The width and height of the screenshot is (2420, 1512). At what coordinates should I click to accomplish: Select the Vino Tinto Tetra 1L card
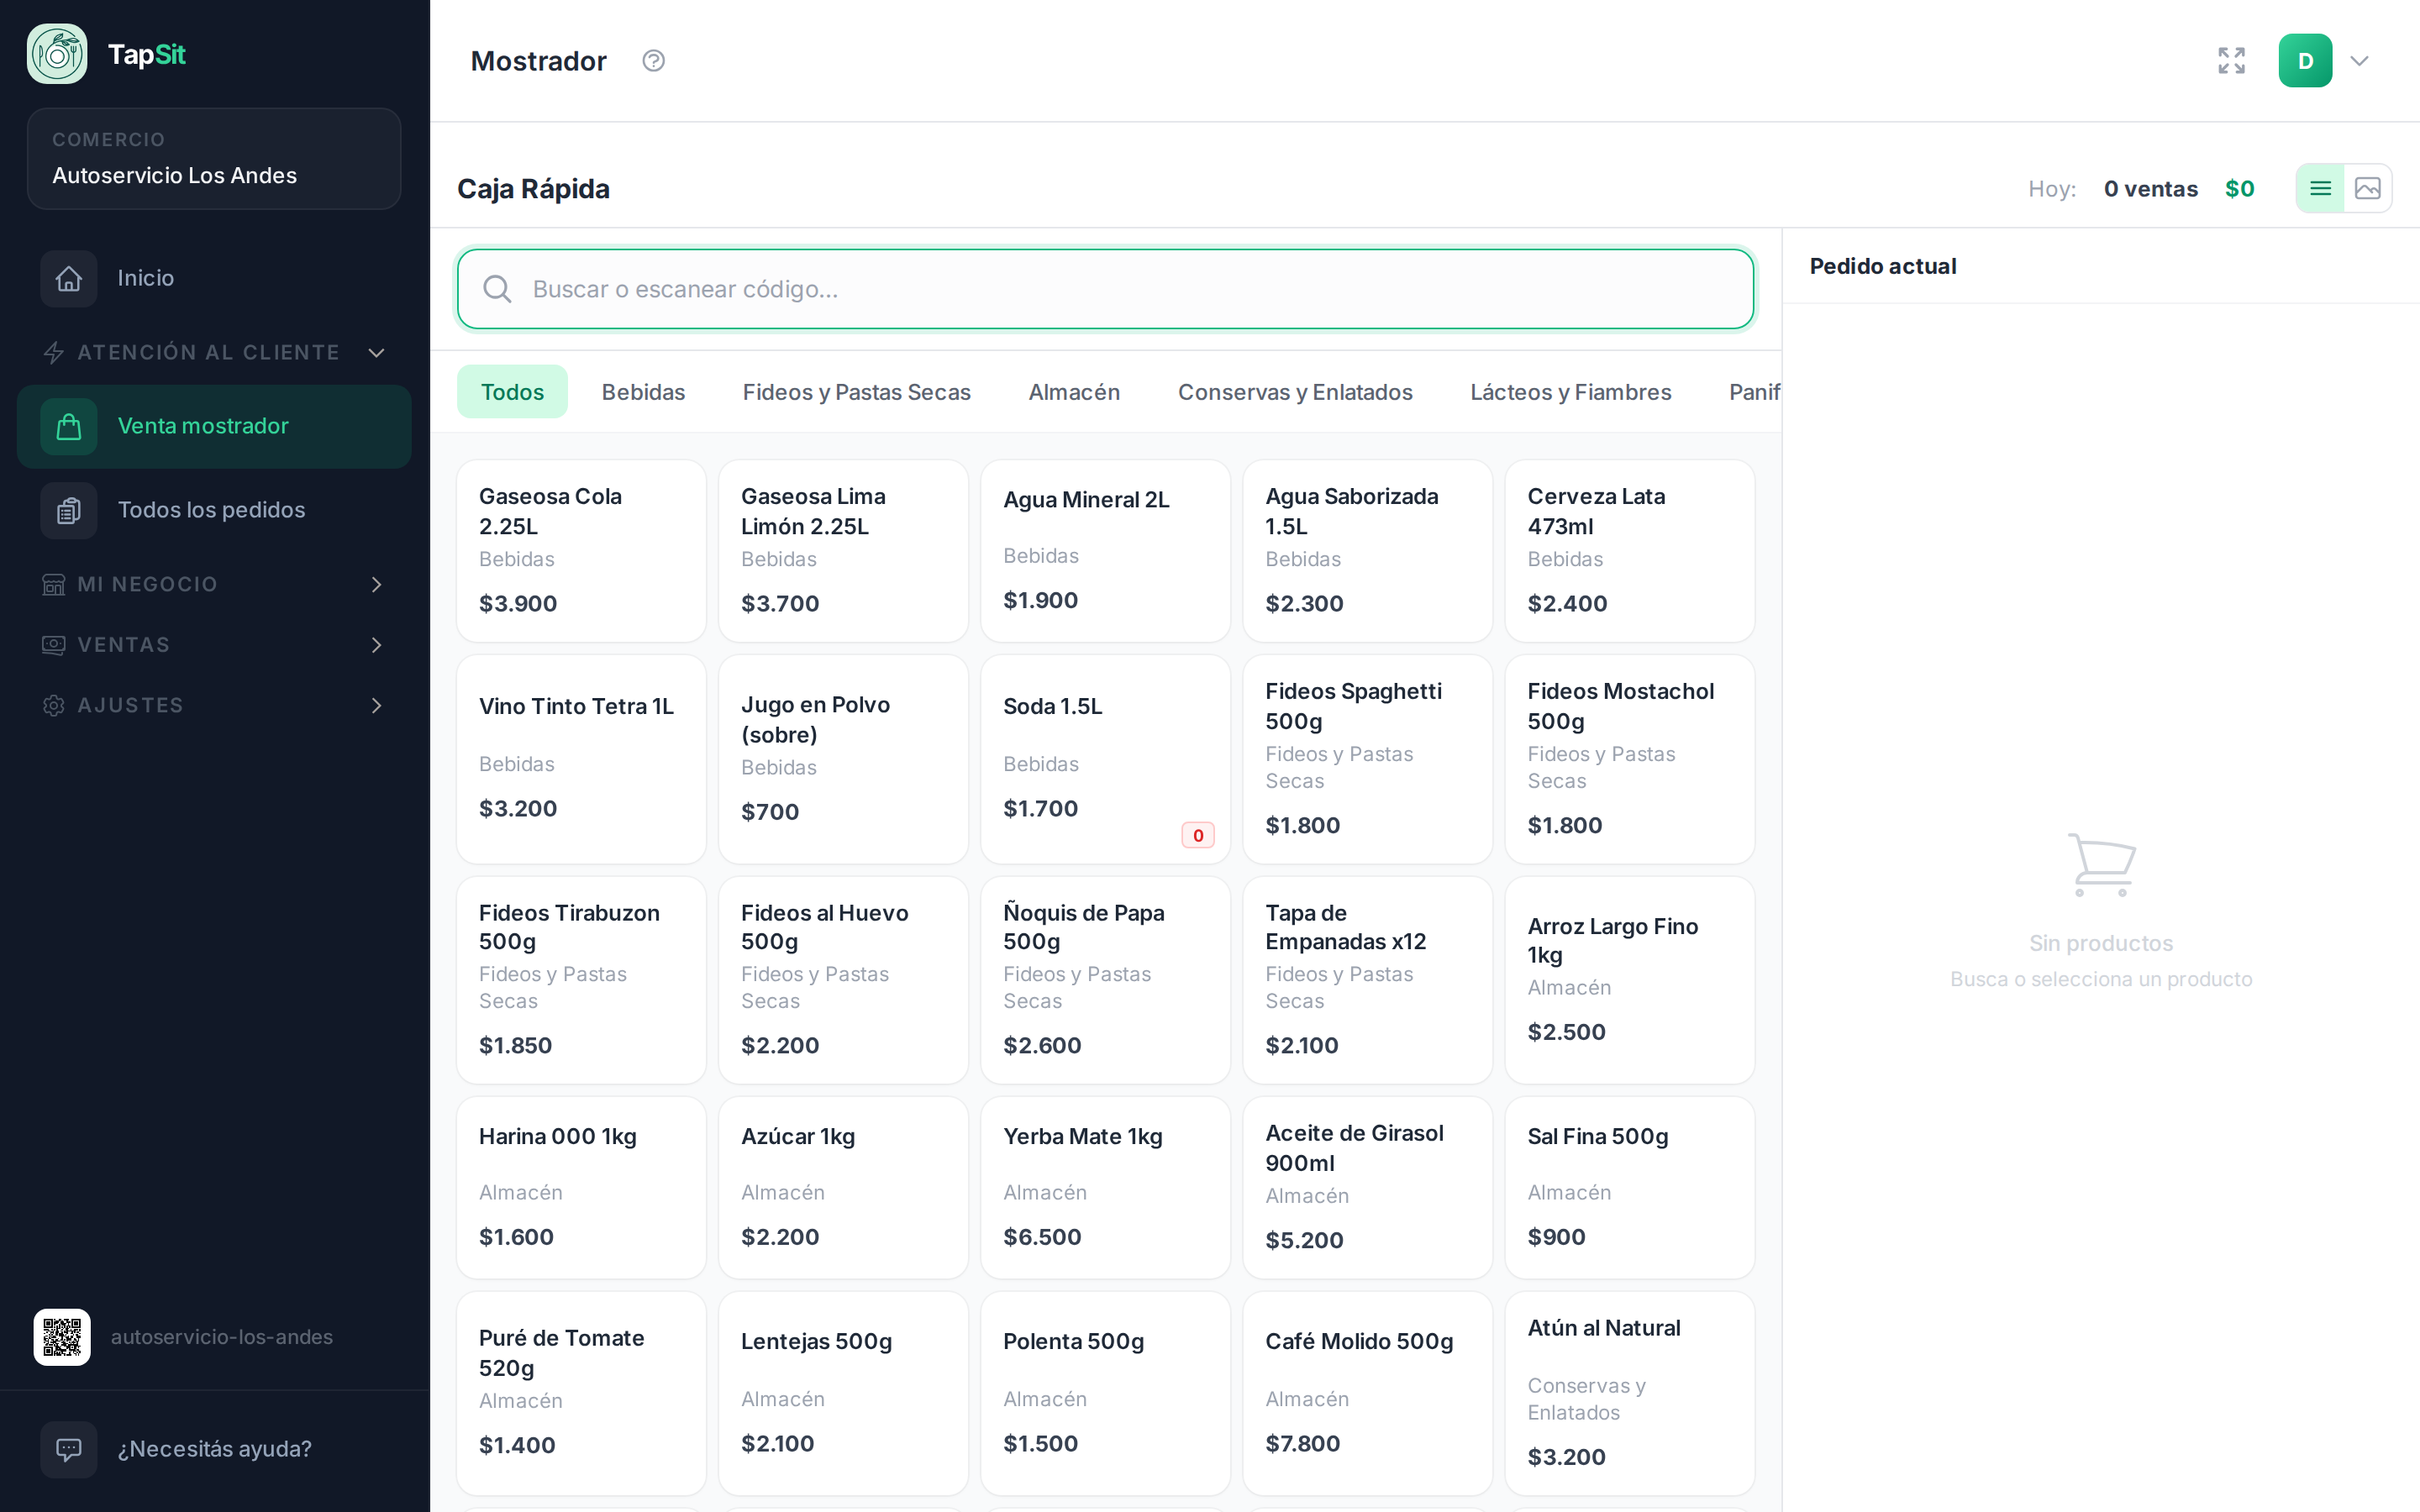coord(581,759)
